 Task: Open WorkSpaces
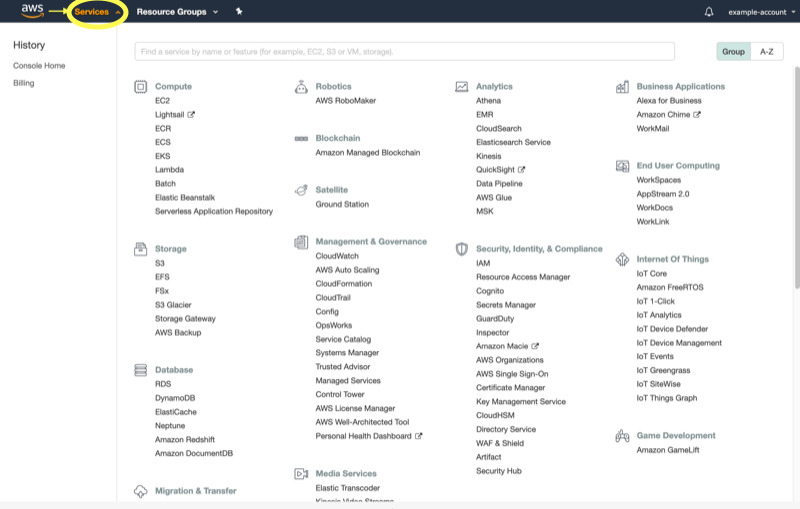(659, 180)
